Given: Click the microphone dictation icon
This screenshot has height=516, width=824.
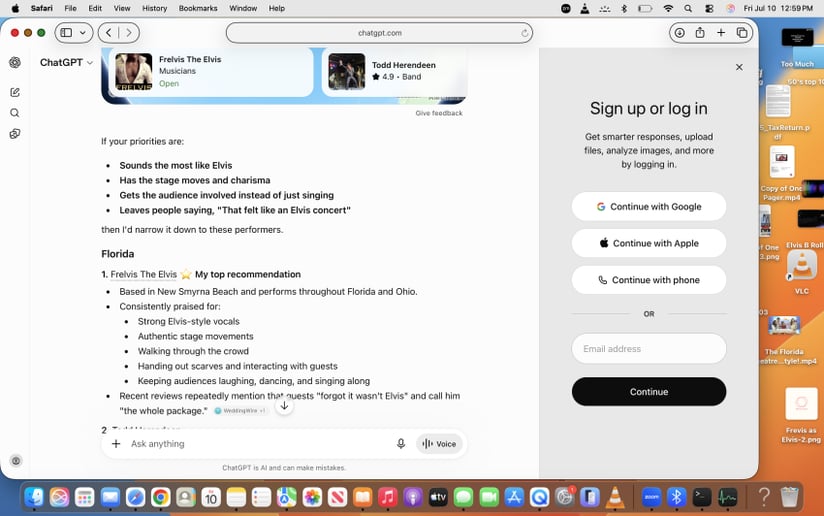Looking at the screenshot, I should coord(401,444).
